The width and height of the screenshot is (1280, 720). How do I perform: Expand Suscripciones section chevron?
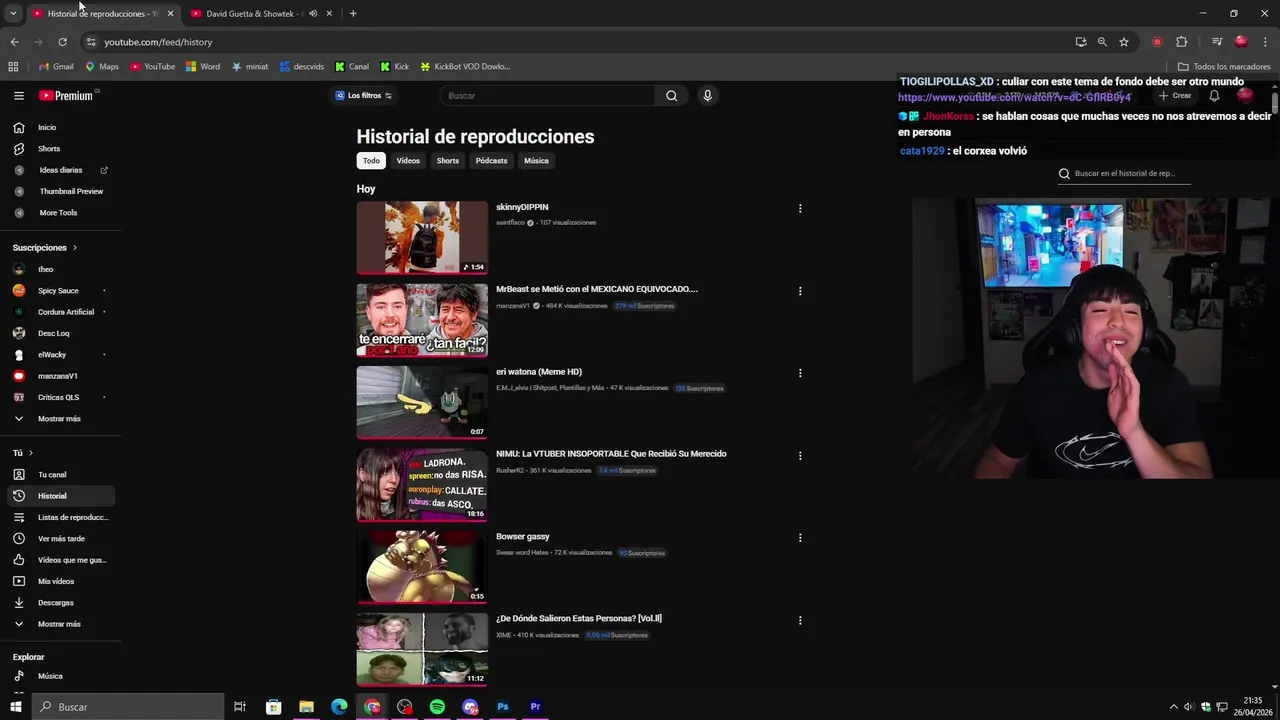pos(74,248)
